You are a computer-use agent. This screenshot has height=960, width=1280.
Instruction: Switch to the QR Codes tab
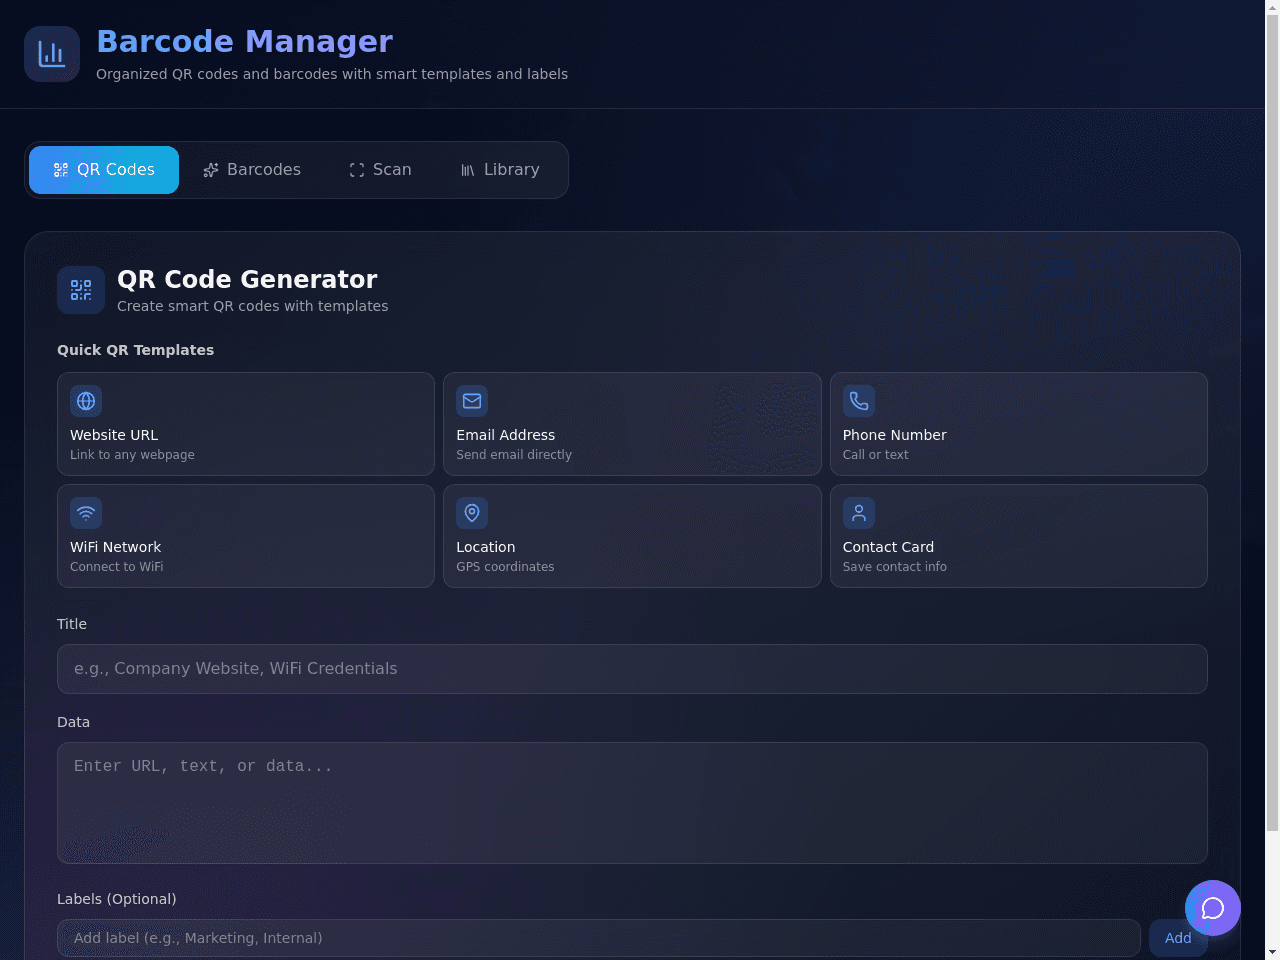(x=104, y=170)
